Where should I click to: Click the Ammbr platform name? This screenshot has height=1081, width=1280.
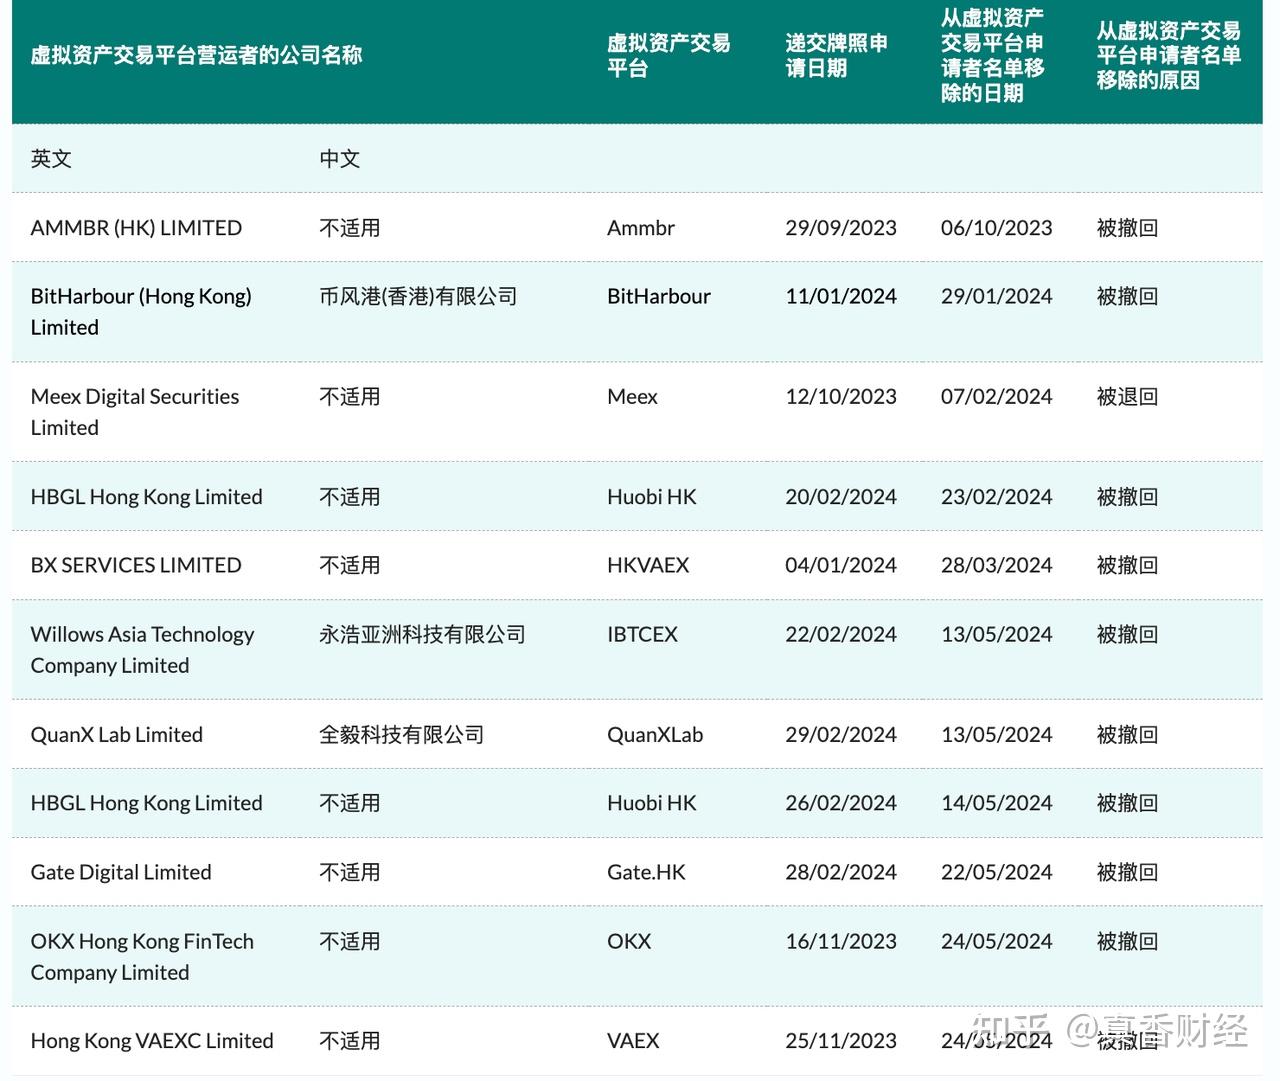(641, 228)
